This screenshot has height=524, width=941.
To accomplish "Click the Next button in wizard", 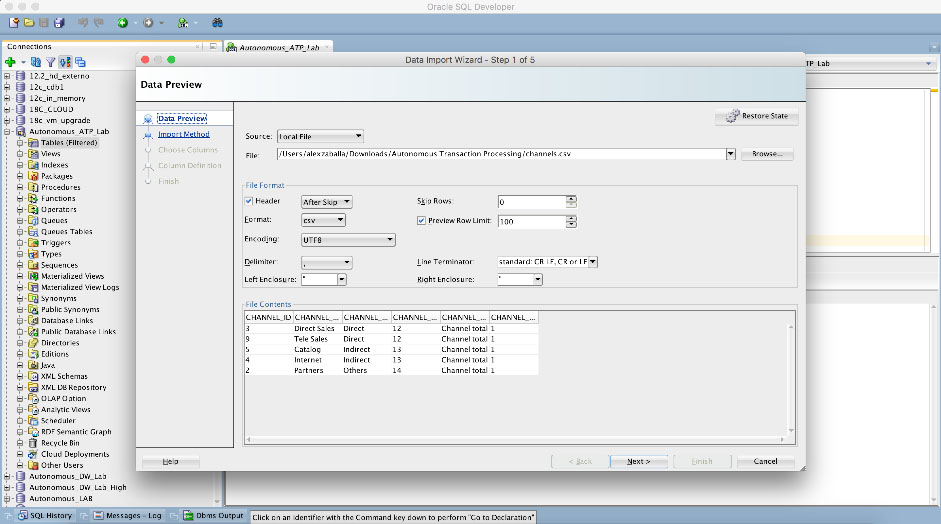I will [x=639, y=461].
